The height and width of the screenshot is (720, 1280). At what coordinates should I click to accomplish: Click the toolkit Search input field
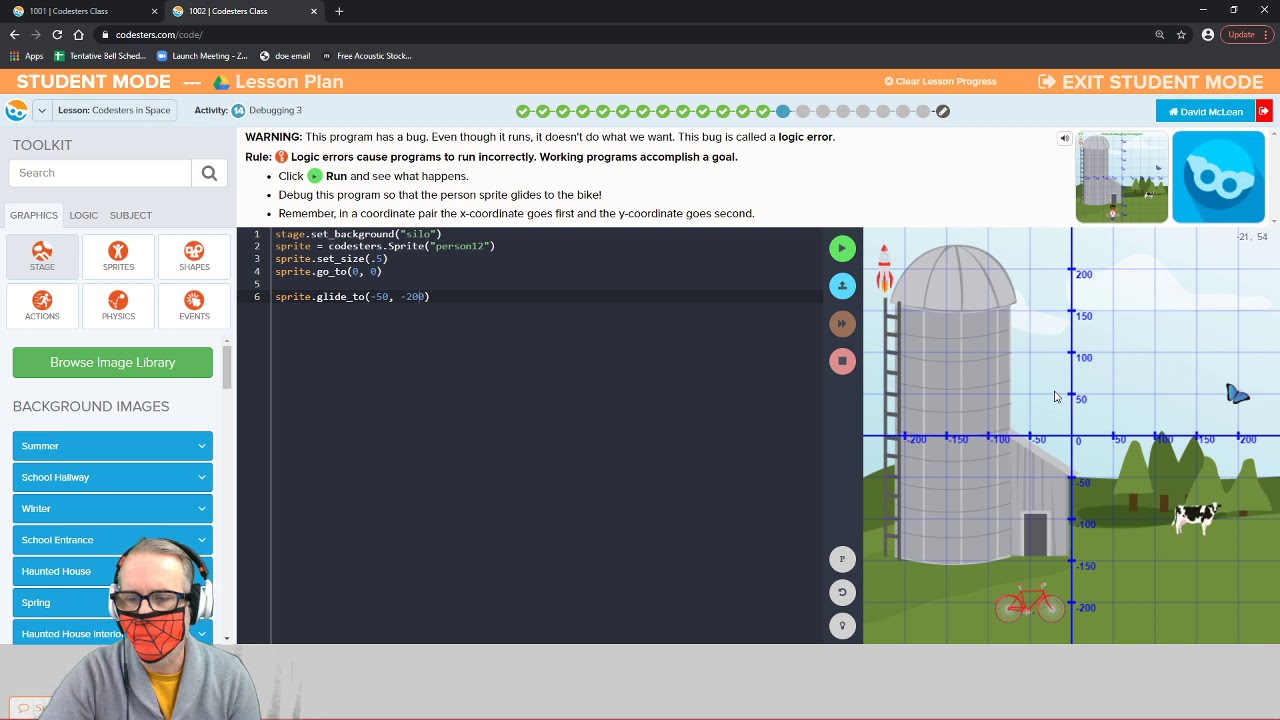pos(100,173)
